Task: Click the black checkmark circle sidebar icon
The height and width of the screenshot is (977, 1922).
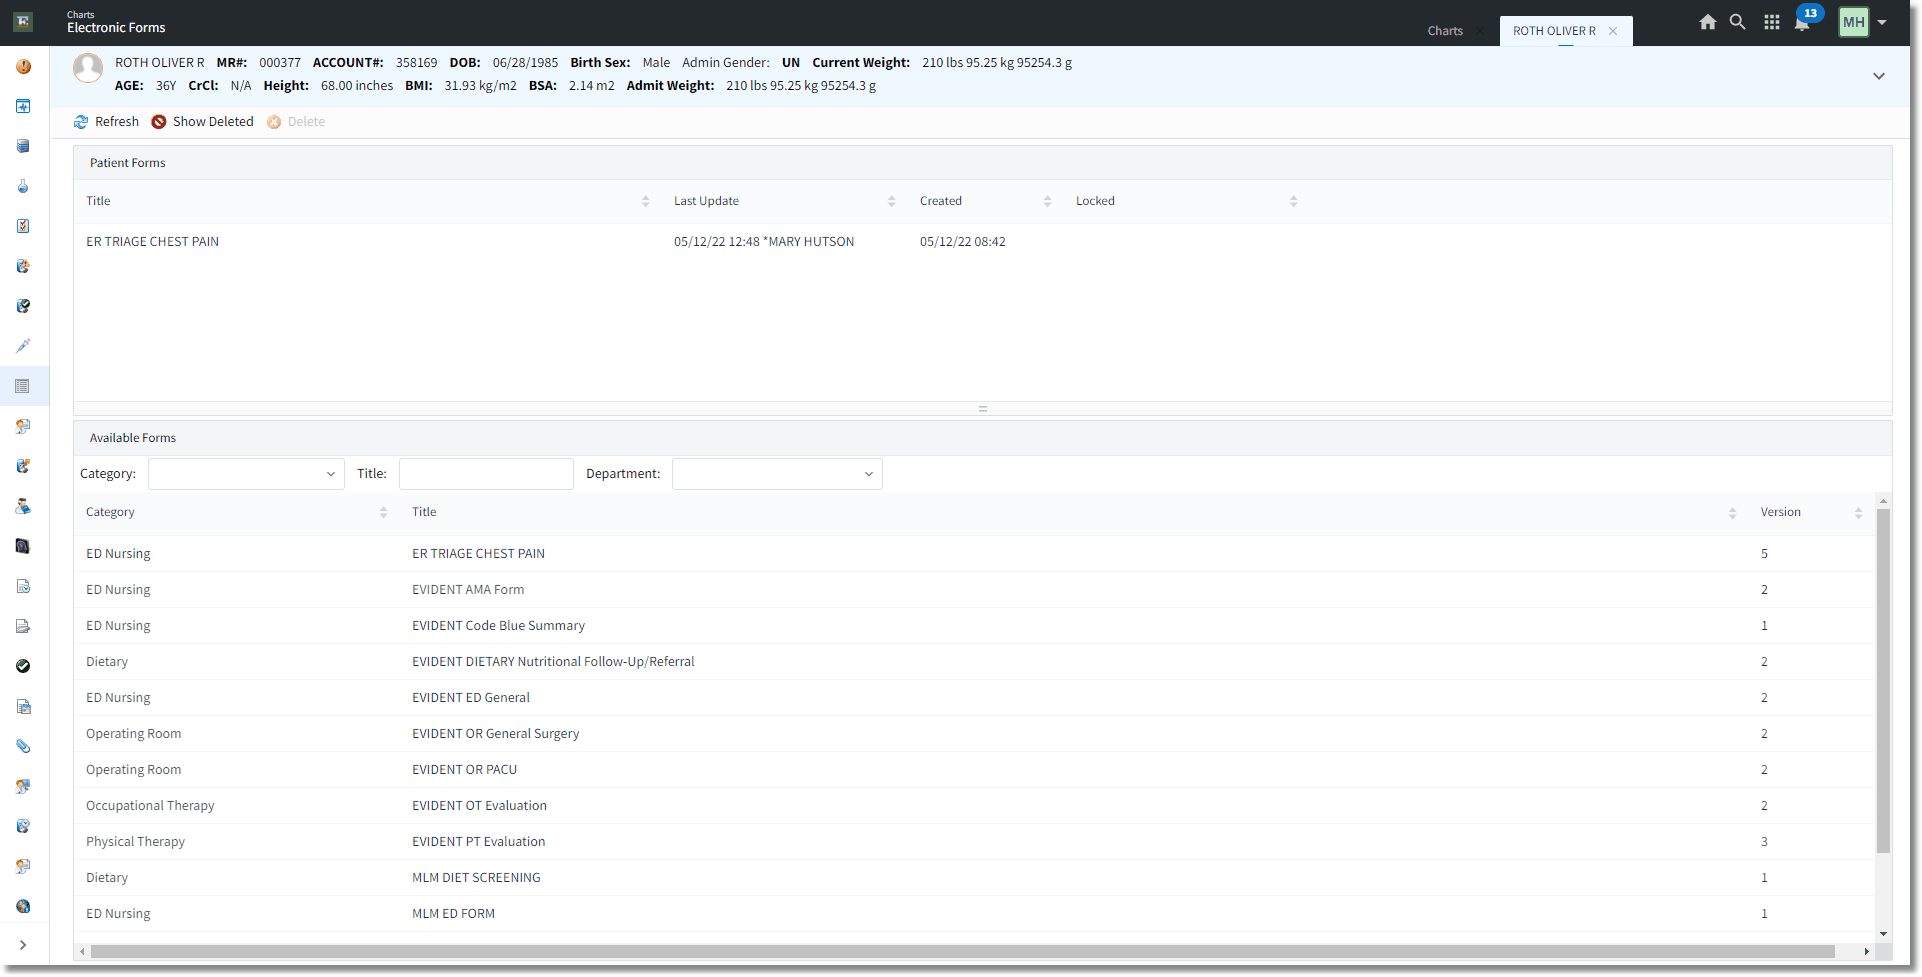Action: click(23, 666)
